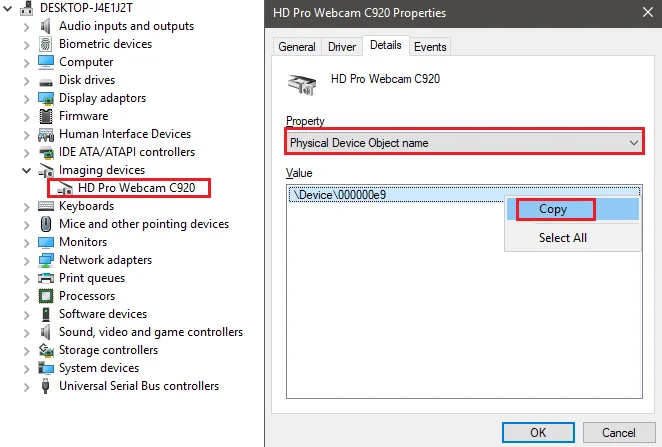The image size is (662, 447).
Task: Click the Sound, video and game controllers icon
Action: (46, 332)
